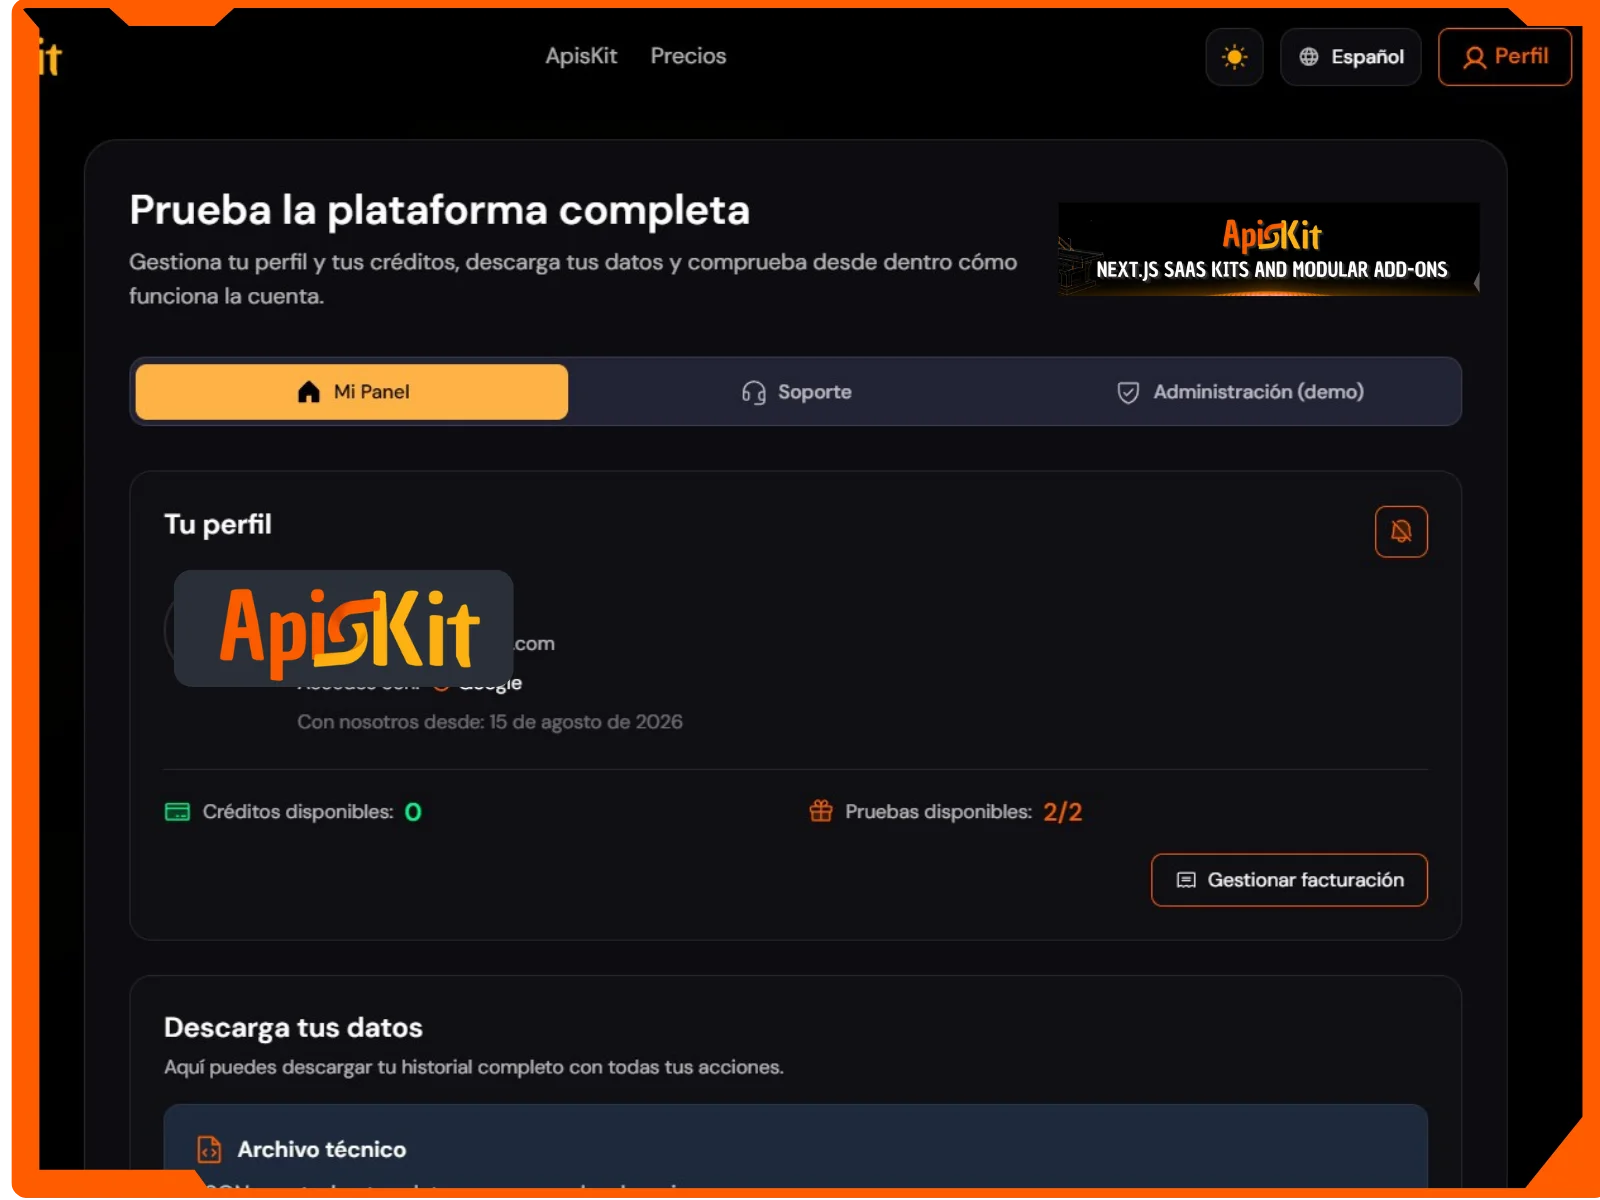Viewport: 1600px width, 1200px height.
Task: Click the 'Pruebas disponibles:' label
Action: point(939,812)
